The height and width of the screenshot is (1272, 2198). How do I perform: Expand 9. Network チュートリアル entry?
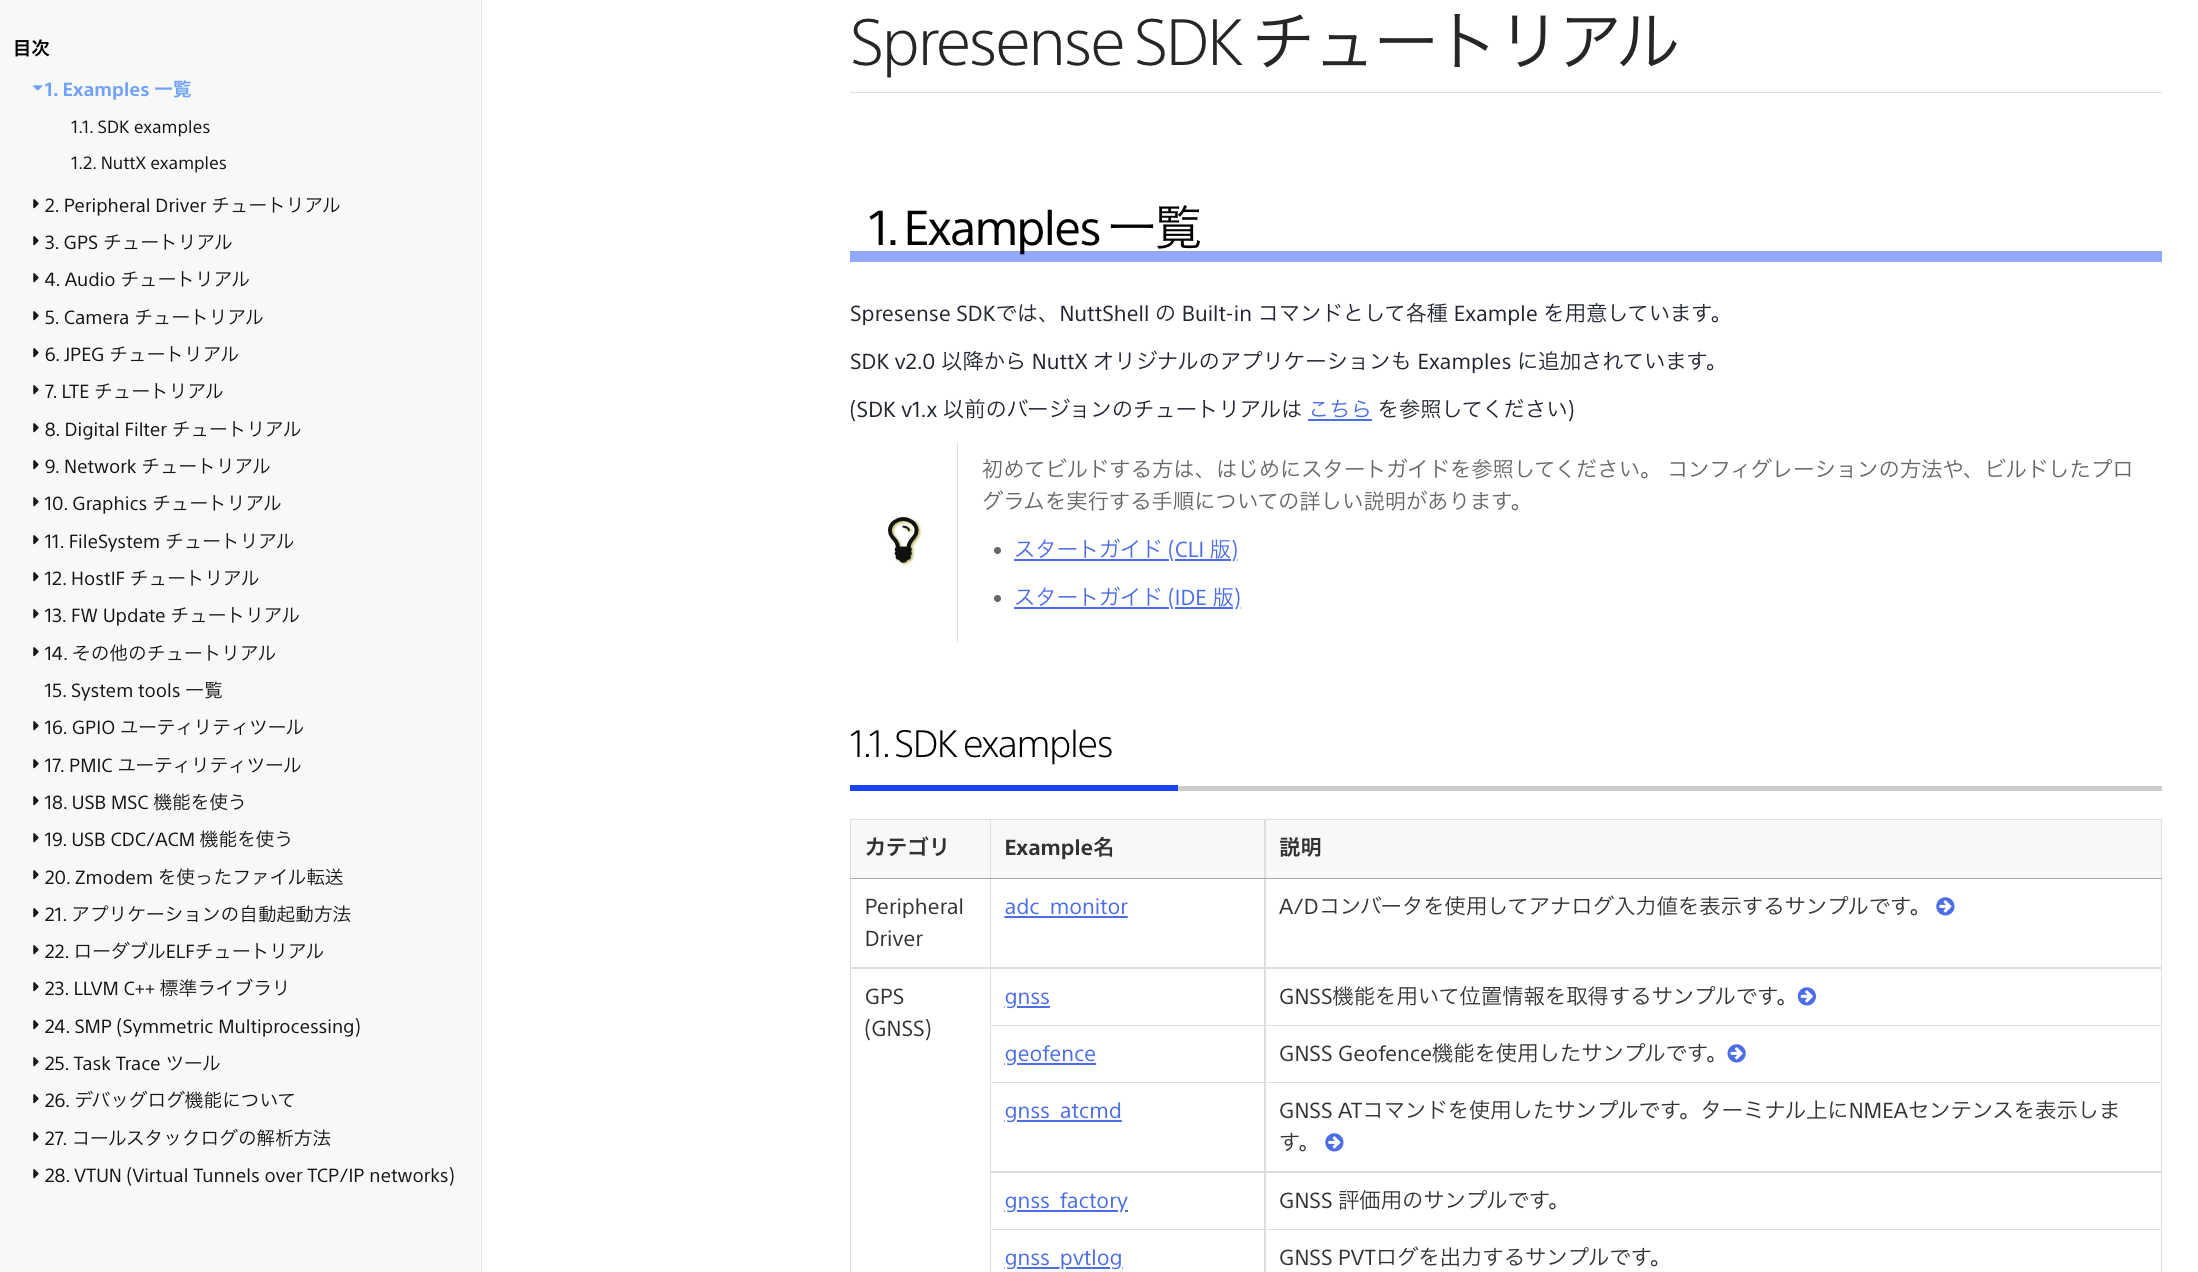point(35,465)
